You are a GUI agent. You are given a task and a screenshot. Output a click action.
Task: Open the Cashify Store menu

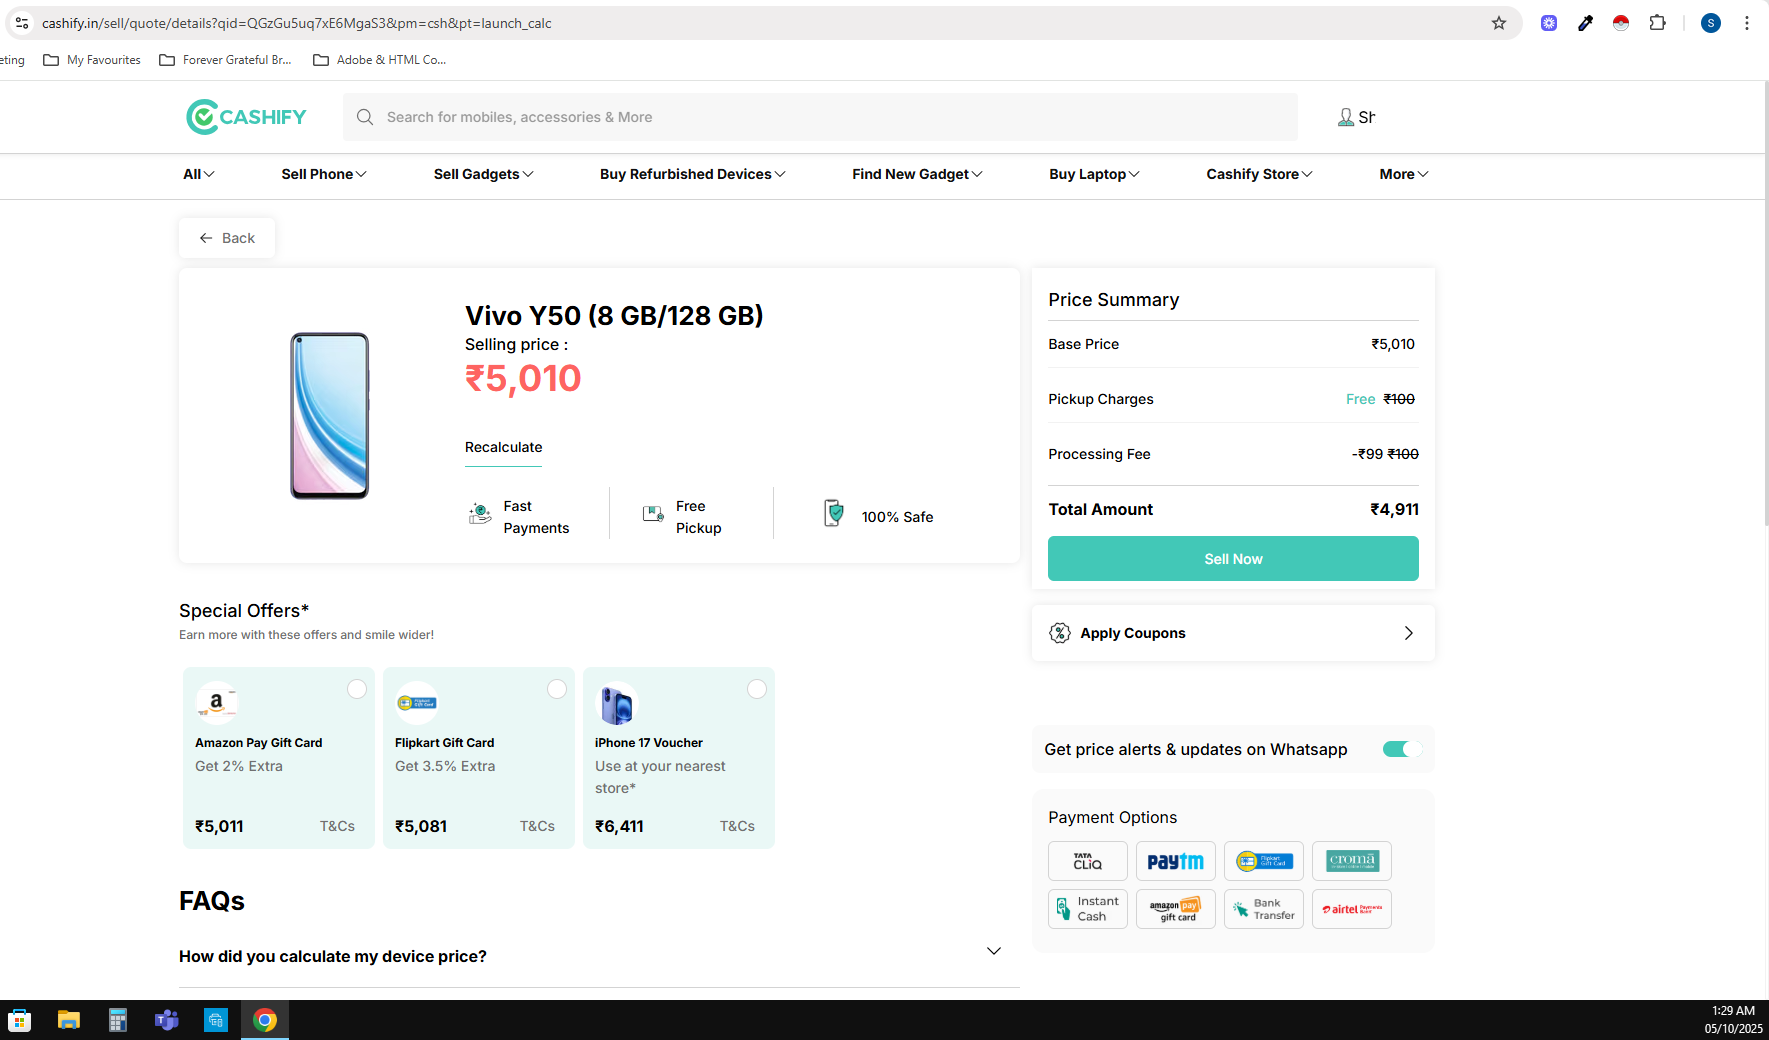[1258, 174]
